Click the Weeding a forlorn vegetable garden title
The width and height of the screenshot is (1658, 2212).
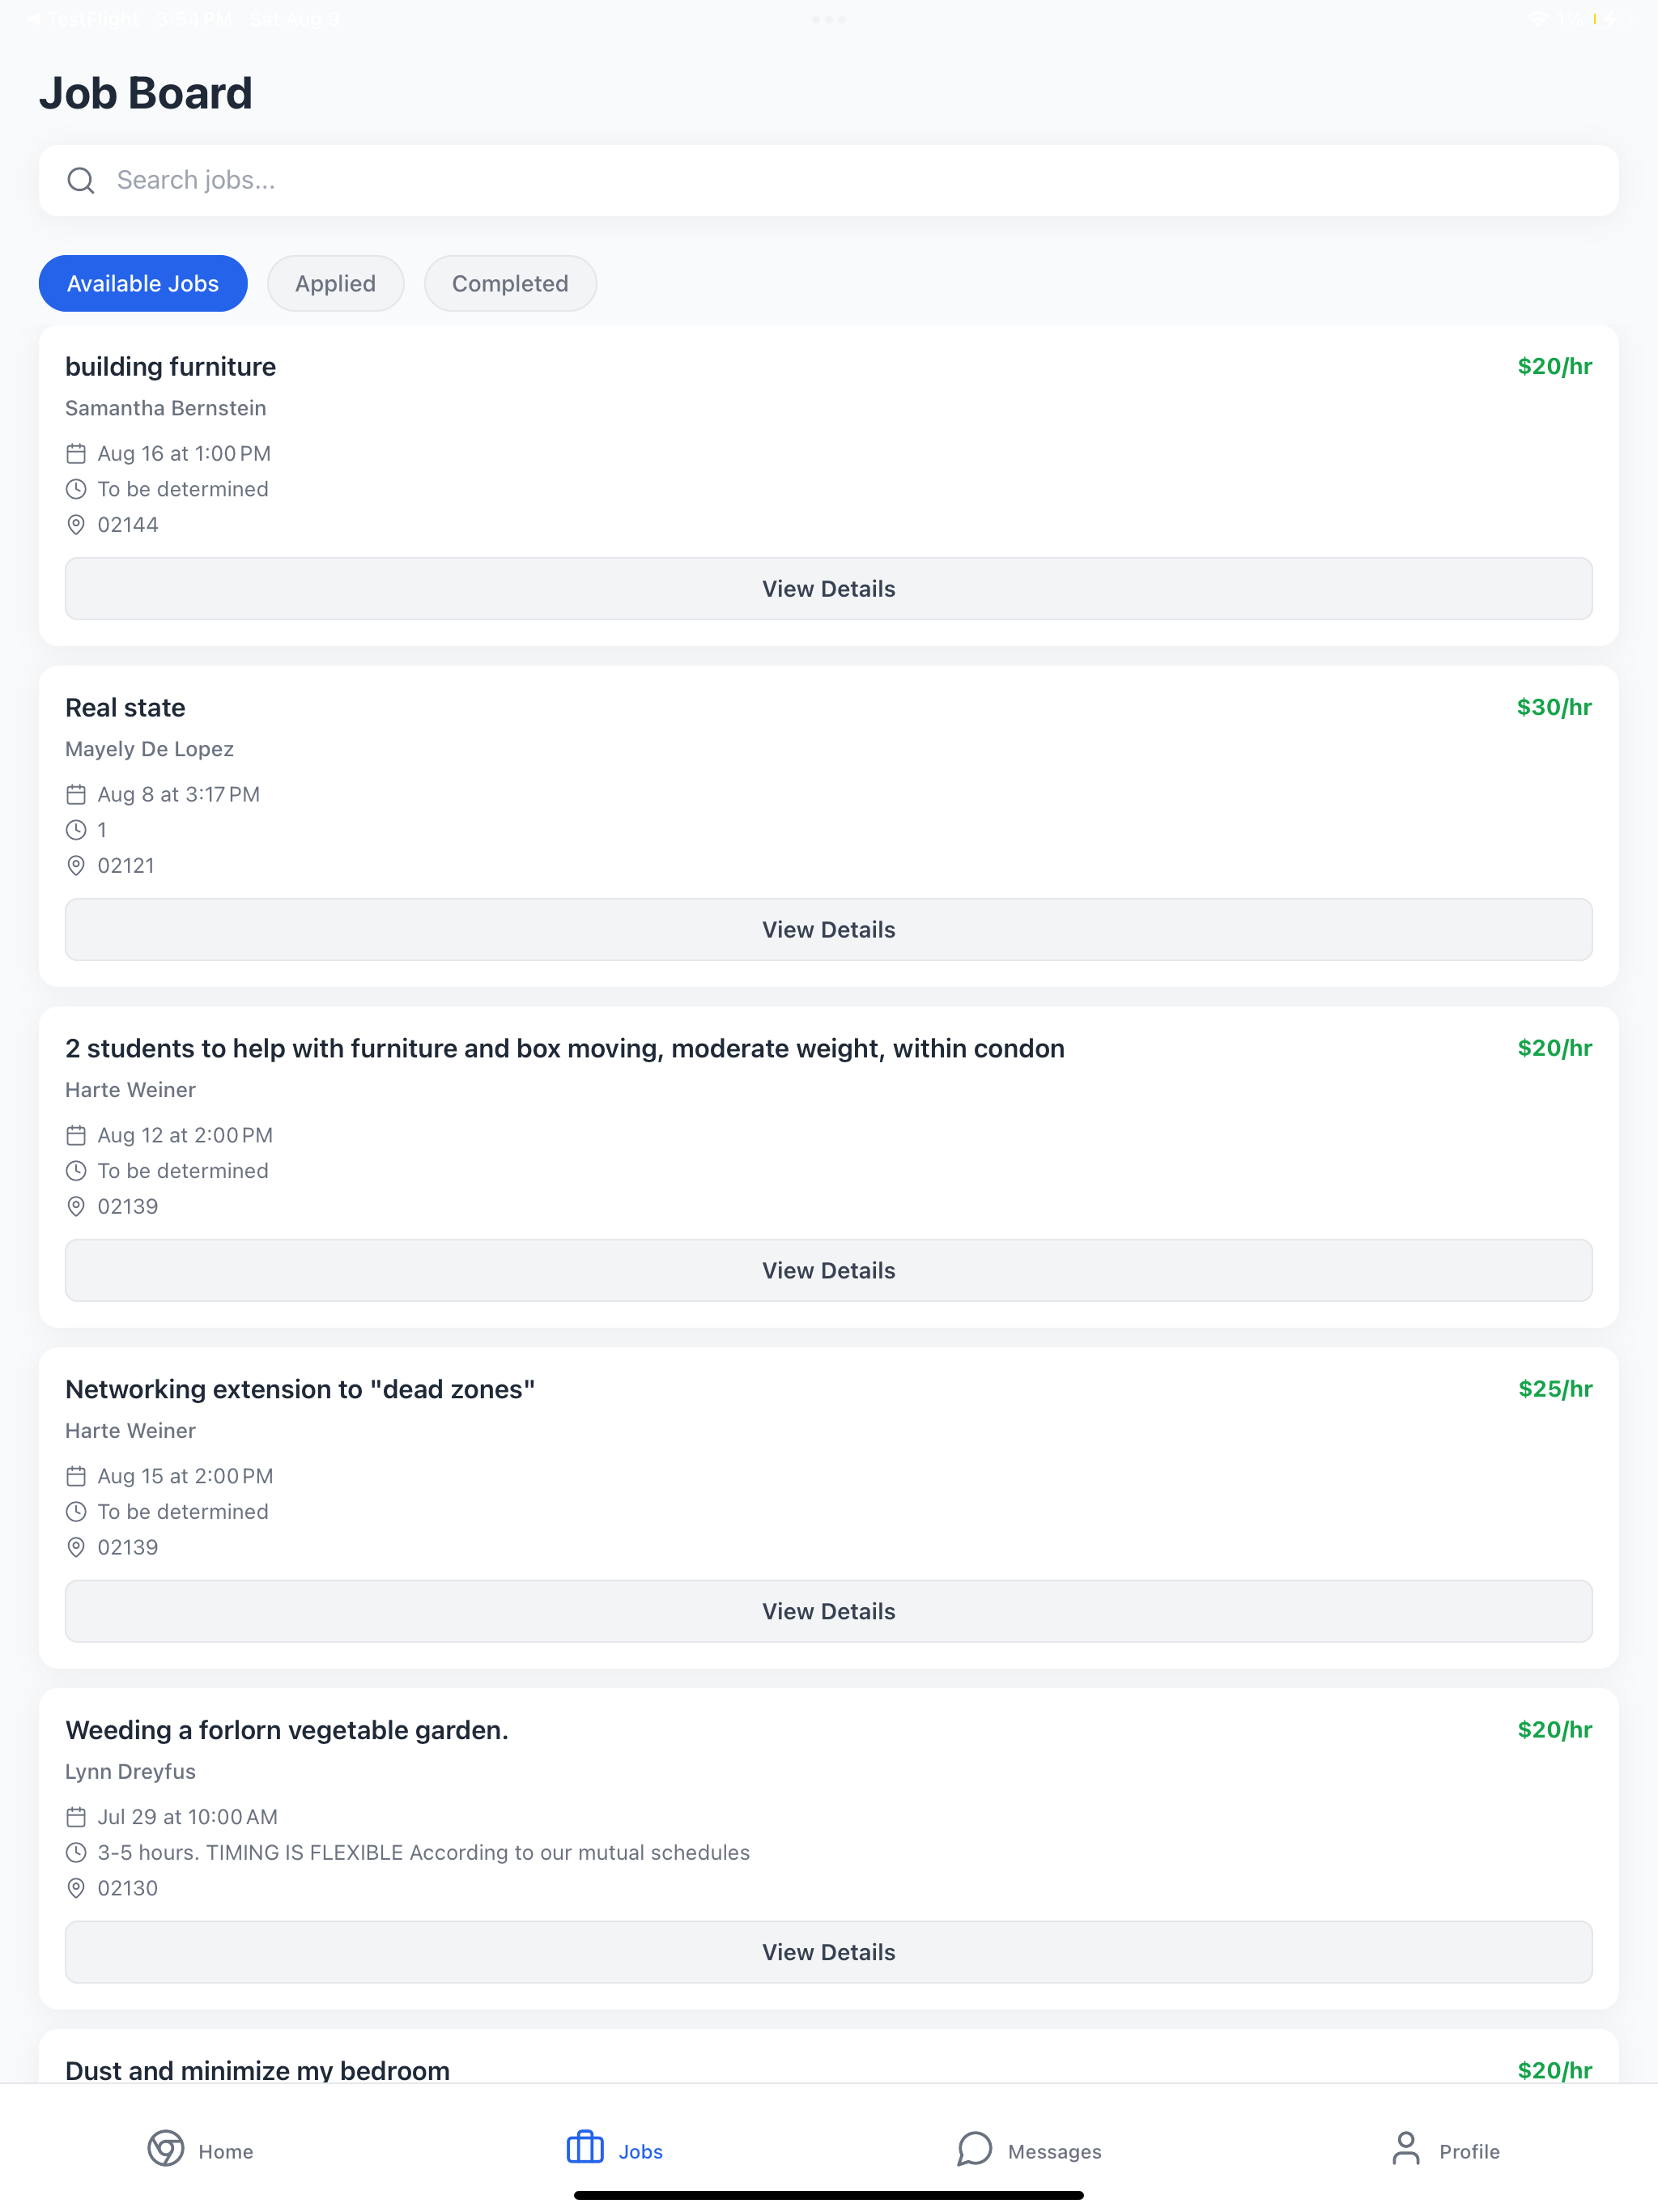(x=287, y=1731)
